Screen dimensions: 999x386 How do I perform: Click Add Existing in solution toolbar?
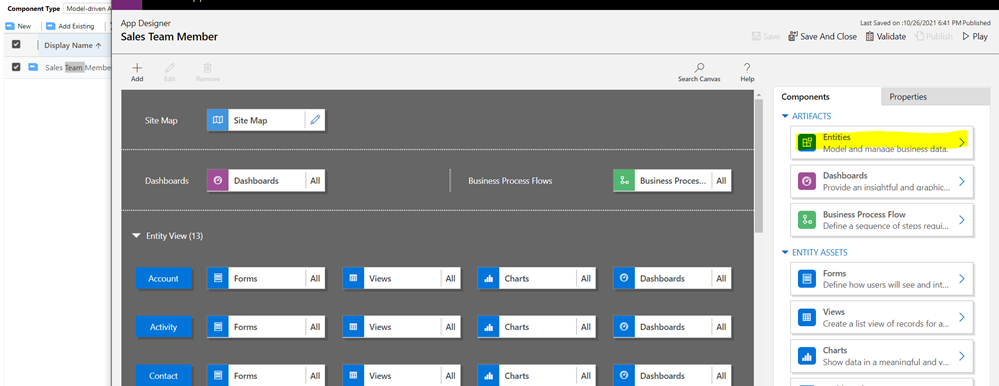(71, 26)
